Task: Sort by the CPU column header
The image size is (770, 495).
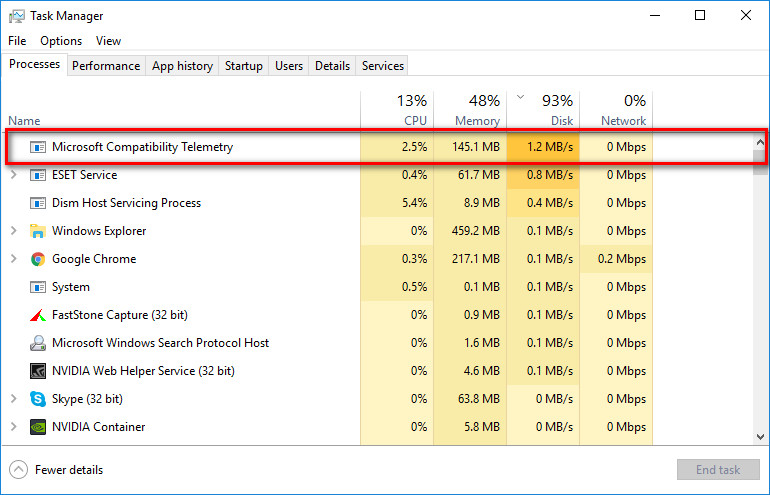Action: click(397, 110)
